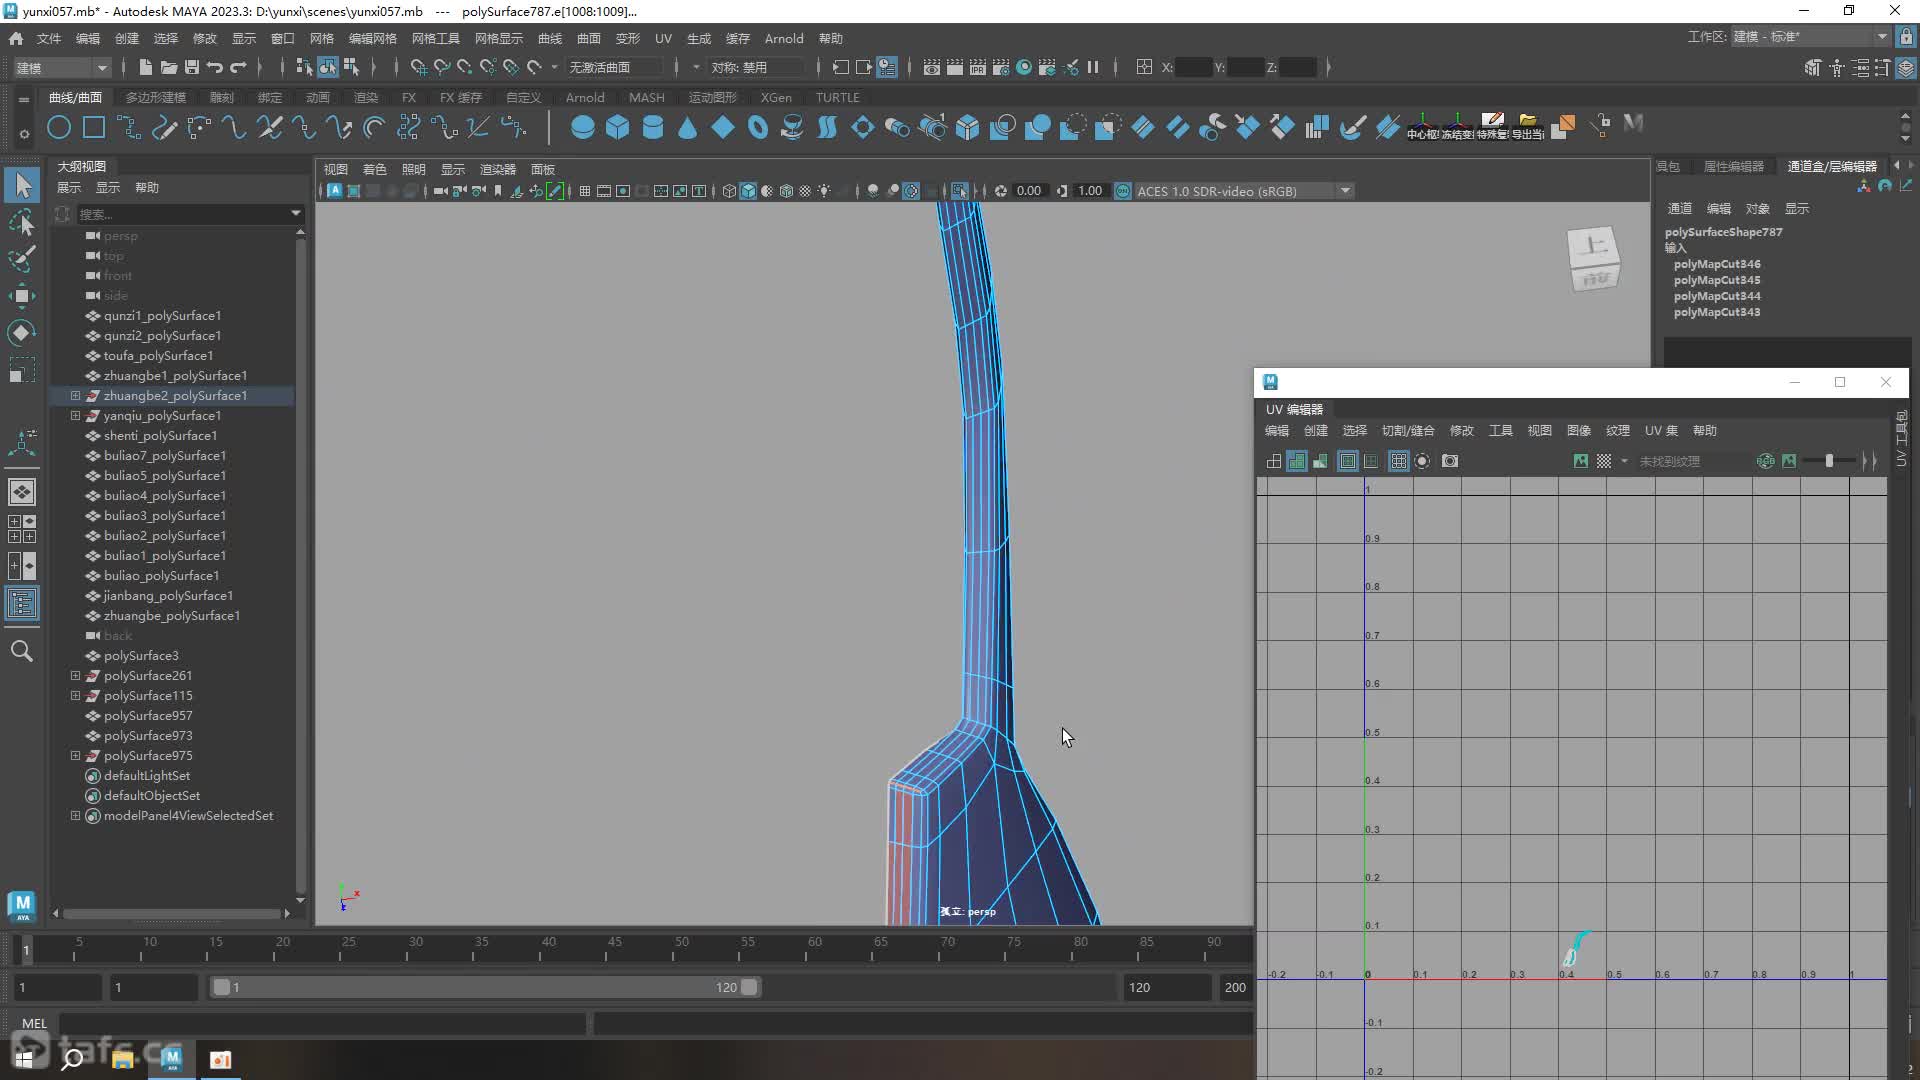
Task: Switch to the XGen shelf tab
Action: [x=776, y=97]
